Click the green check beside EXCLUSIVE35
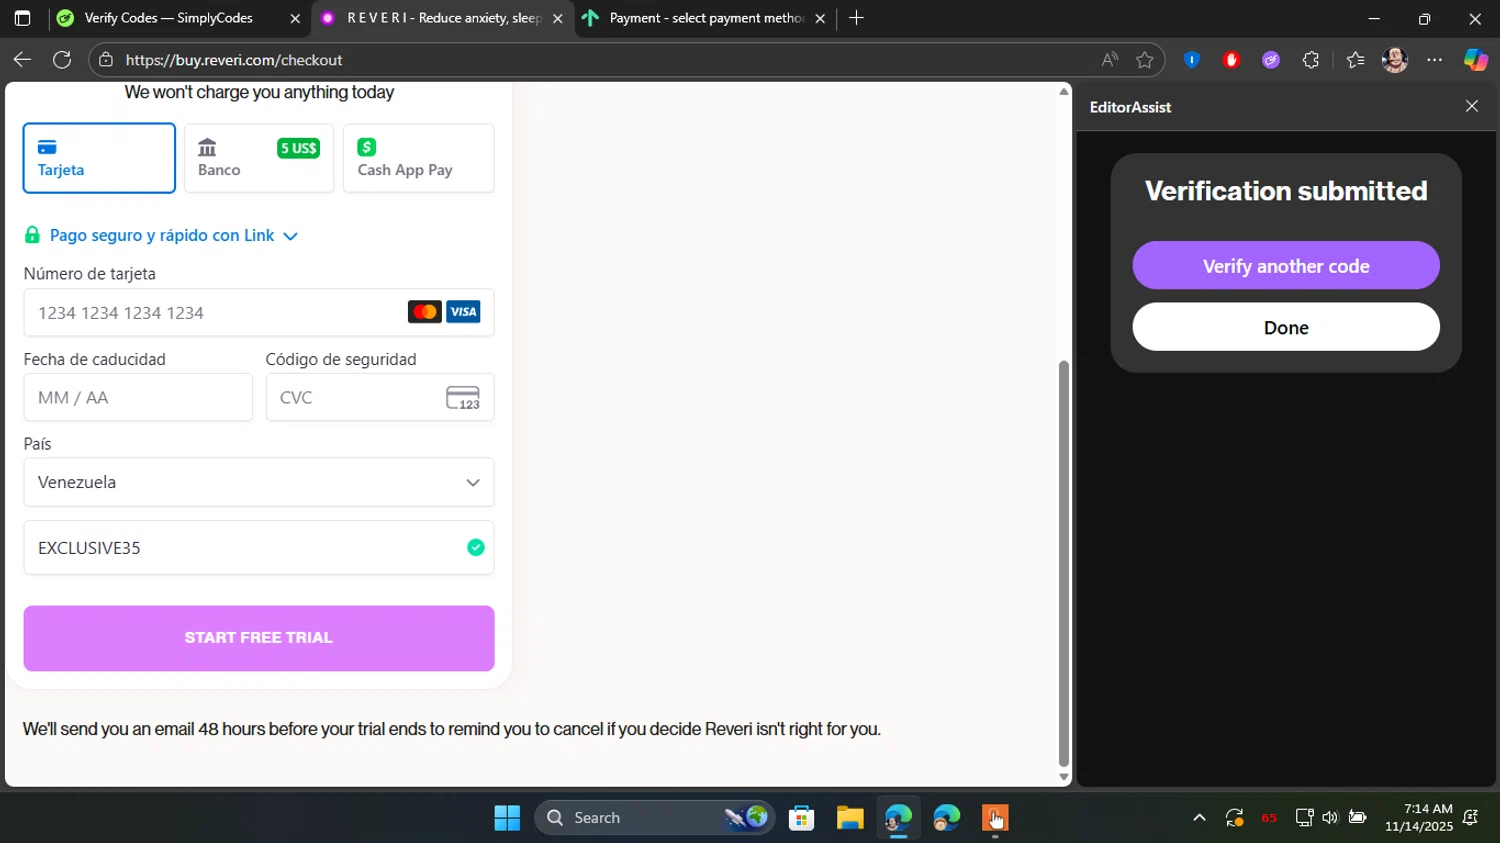Image resolution: width=1500 pixels, height=843 pixels. pyautogui.click(x=476, y=547)
